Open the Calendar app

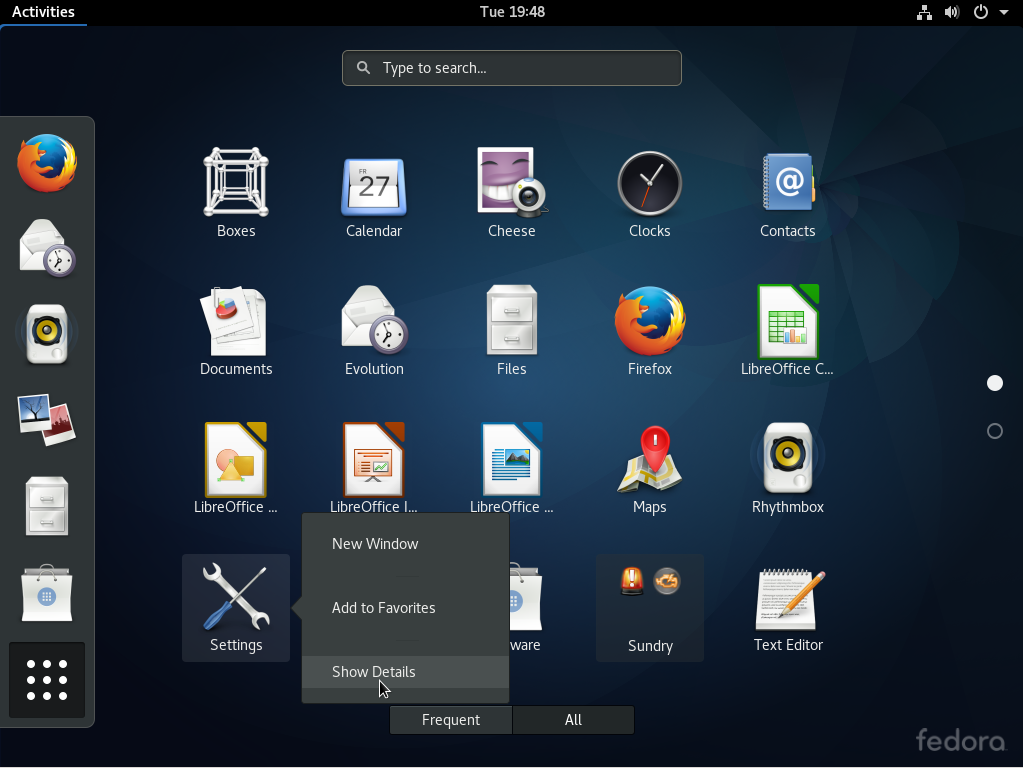[x=373, y=190]
